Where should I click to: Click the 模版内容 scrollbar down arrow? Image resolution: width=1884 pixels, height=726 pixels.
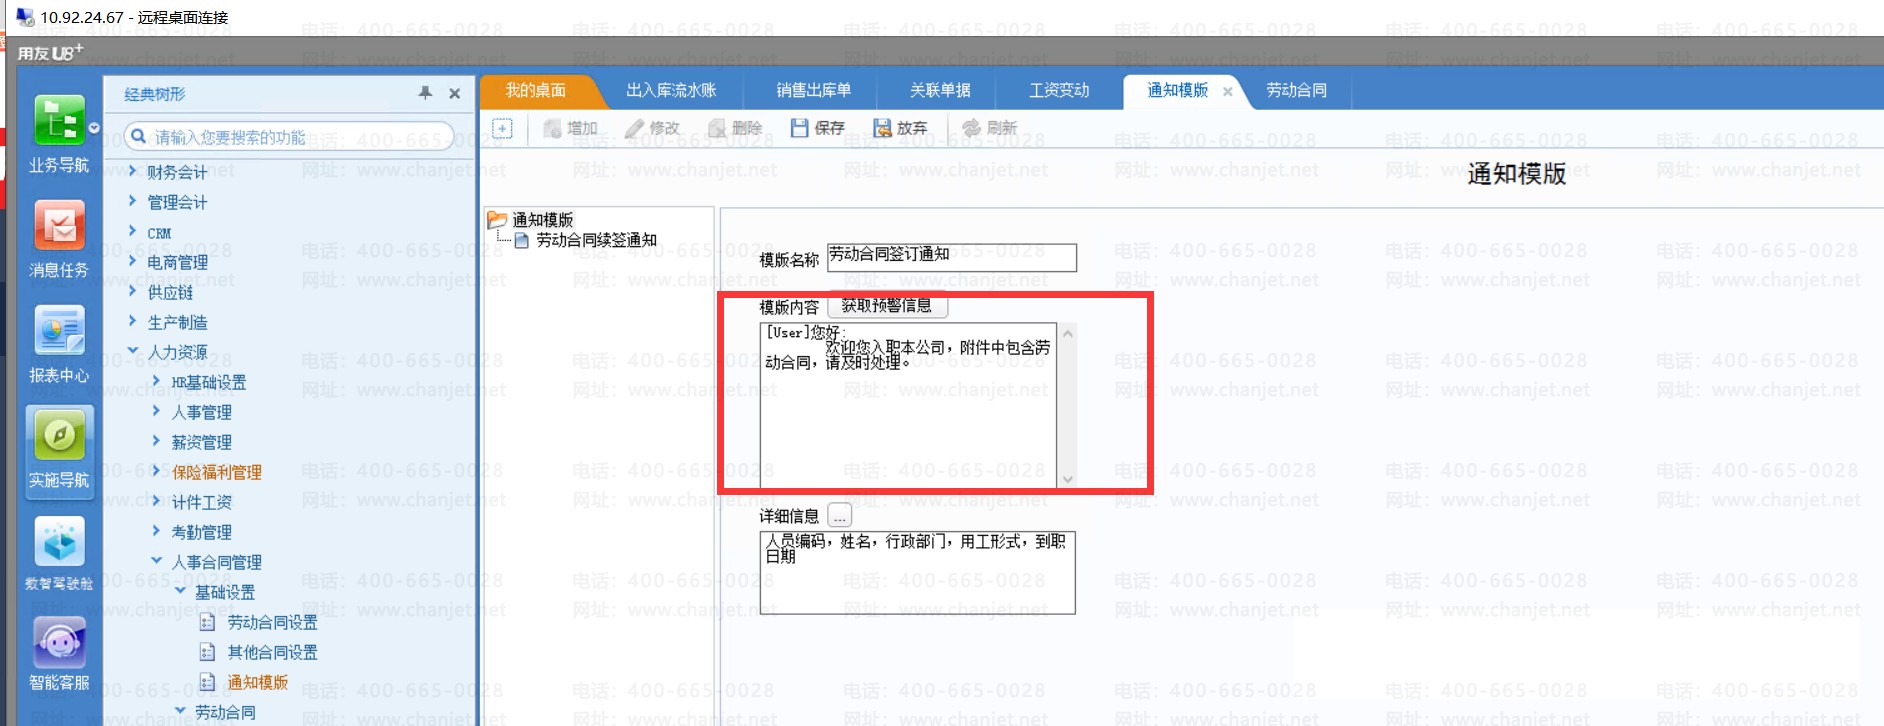click(1067, 479)
